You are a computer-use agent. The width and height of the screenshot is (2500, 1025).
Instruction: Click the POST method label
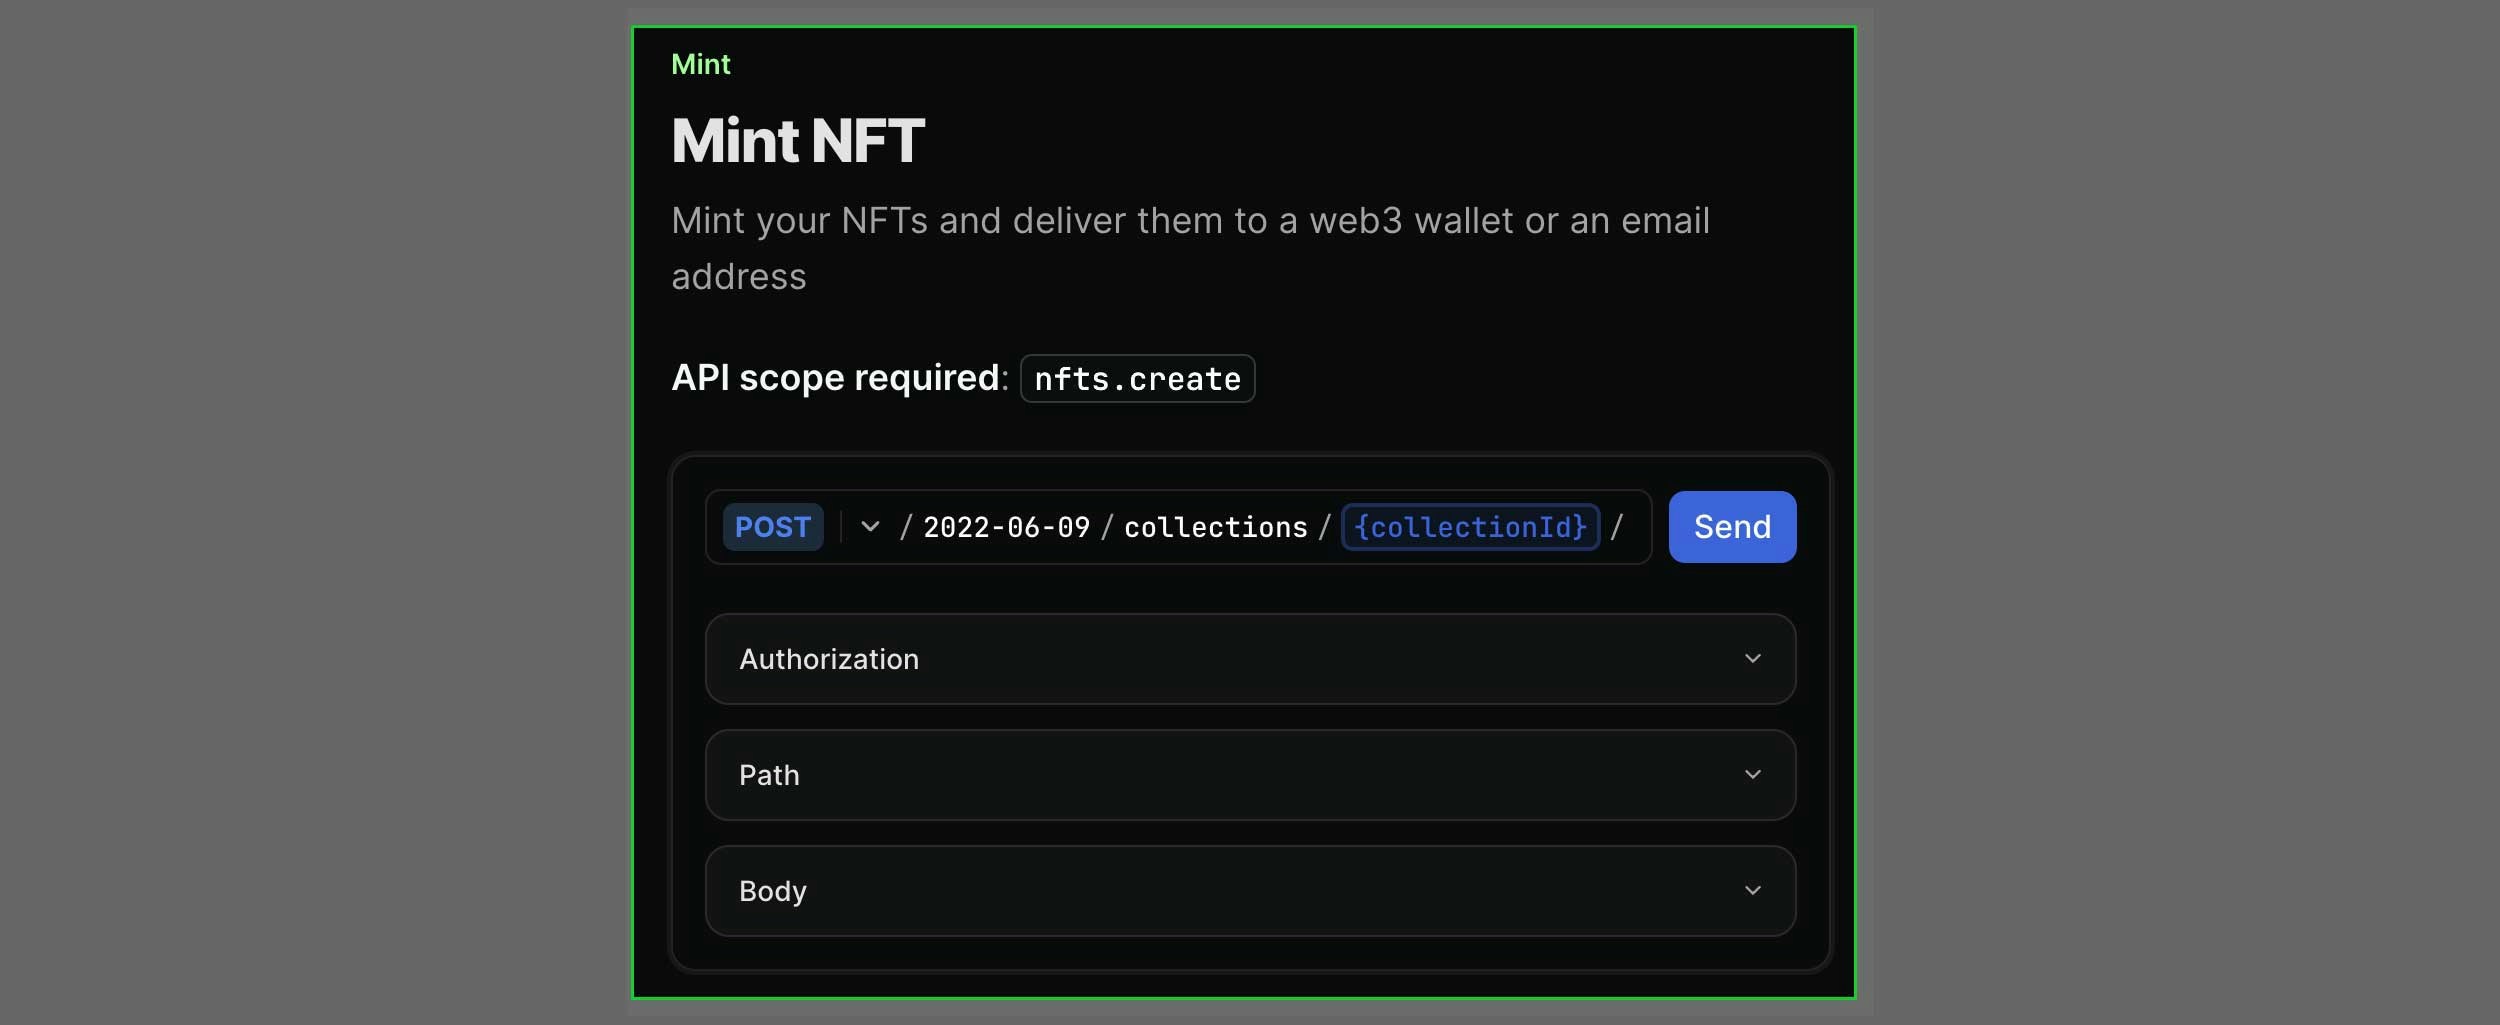(772, 527)
